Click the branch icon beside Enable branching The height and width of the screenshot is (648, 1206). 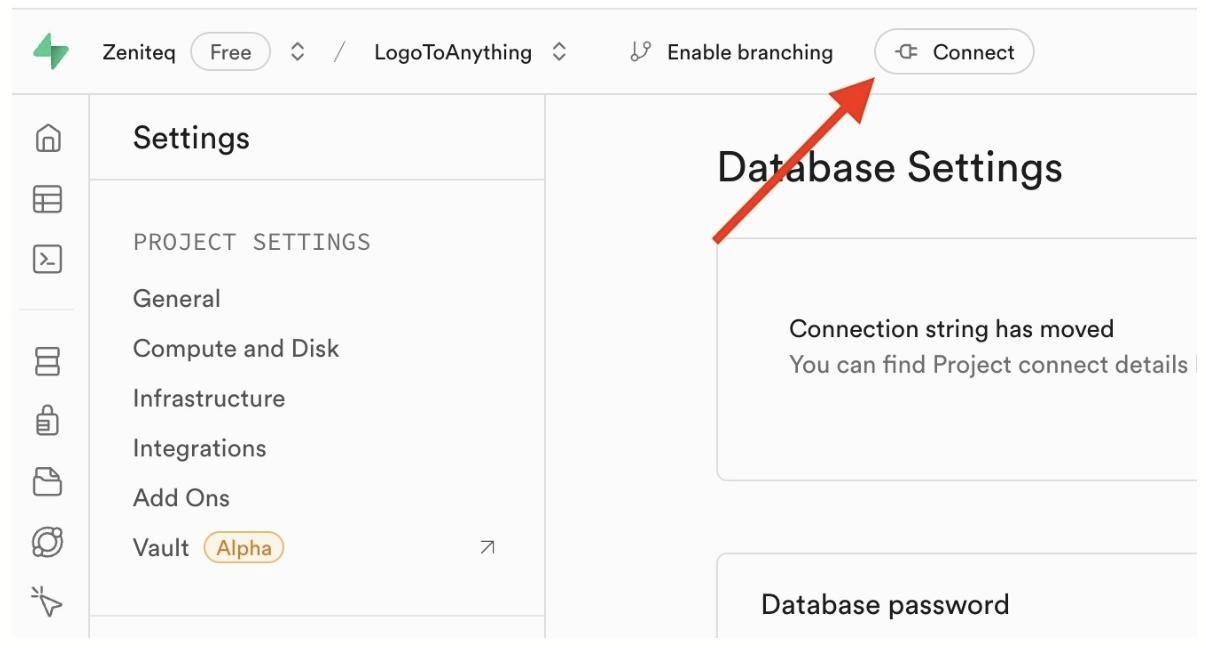641,52
